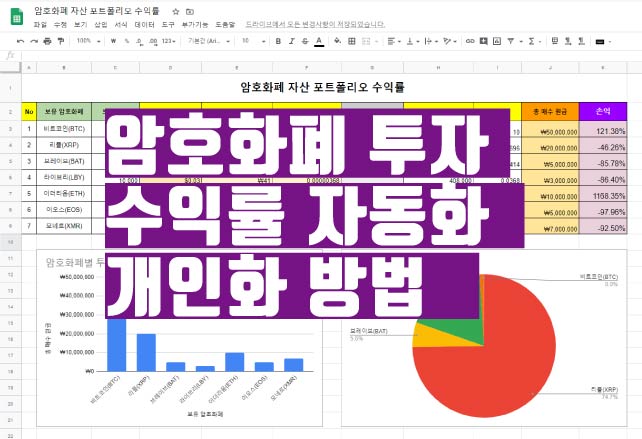Decrease decimal places

click(140, 41)
